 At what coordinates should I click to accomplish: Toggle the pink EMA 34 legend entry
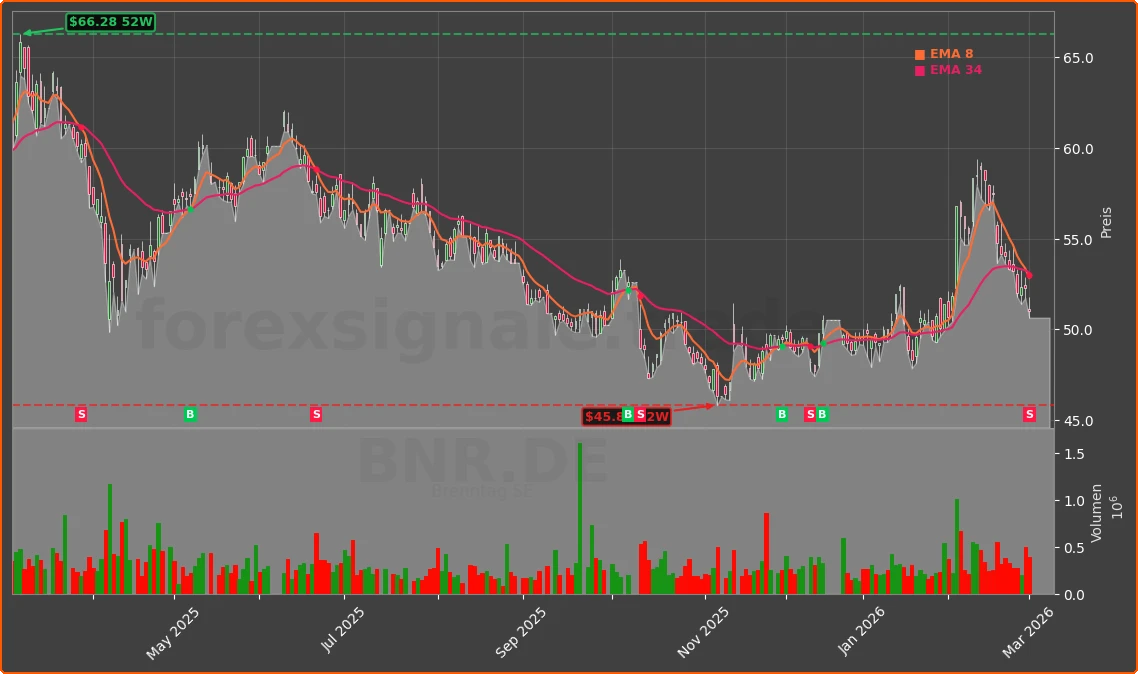(949, 71)
